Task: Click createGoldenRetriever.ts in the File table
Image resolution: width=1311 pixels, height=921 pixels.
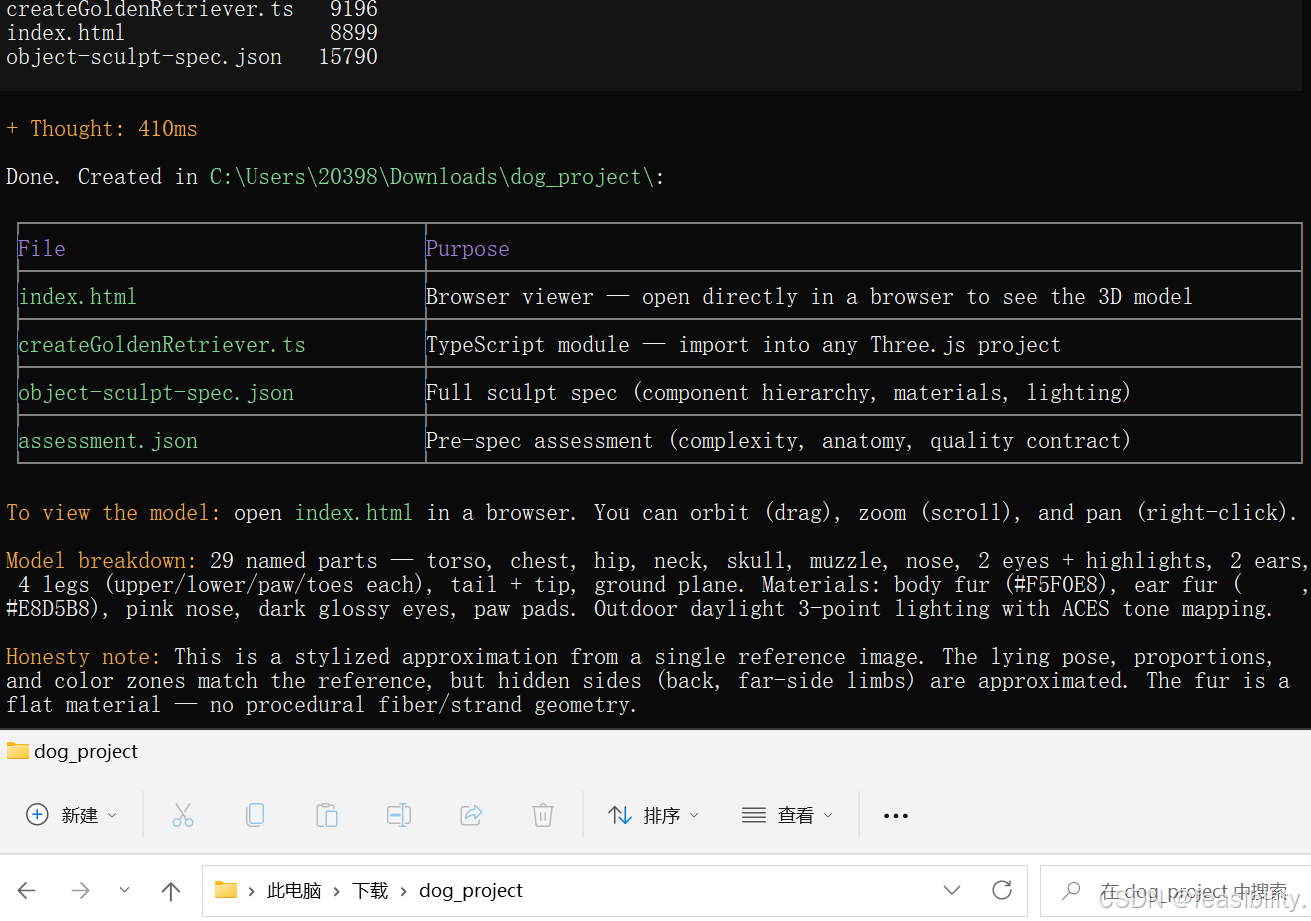Action: (162, 345)
